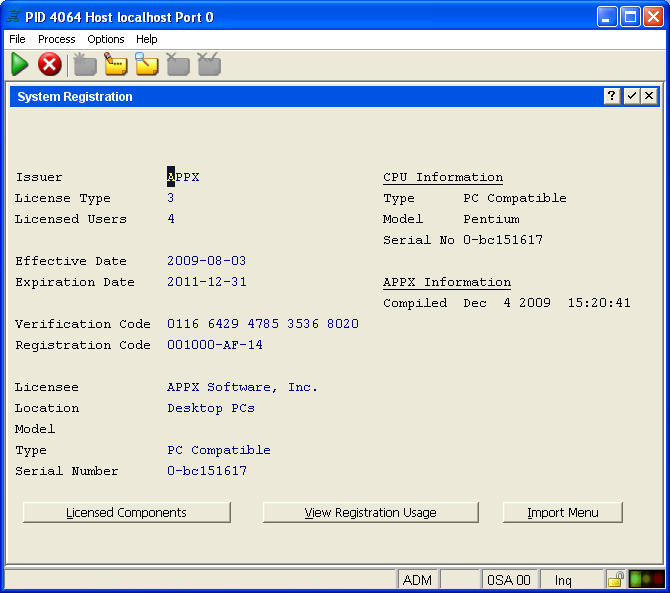Click the green run arrow icon

tap(20, 65)
